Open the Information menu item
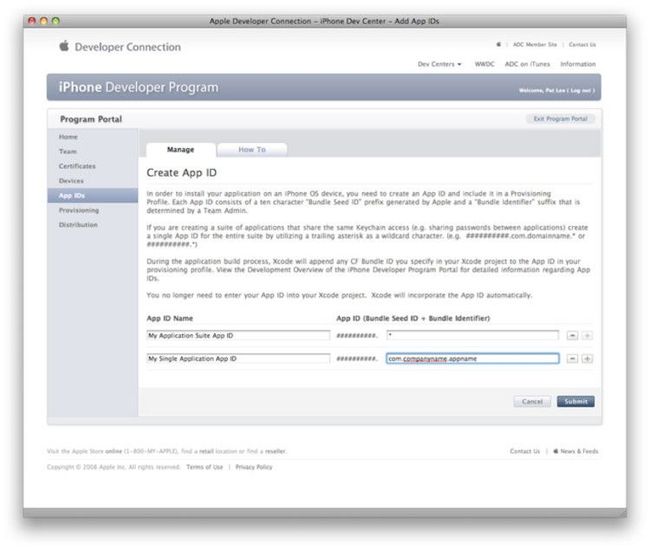The height and width of the screenshot is (549, 650). 578,64
